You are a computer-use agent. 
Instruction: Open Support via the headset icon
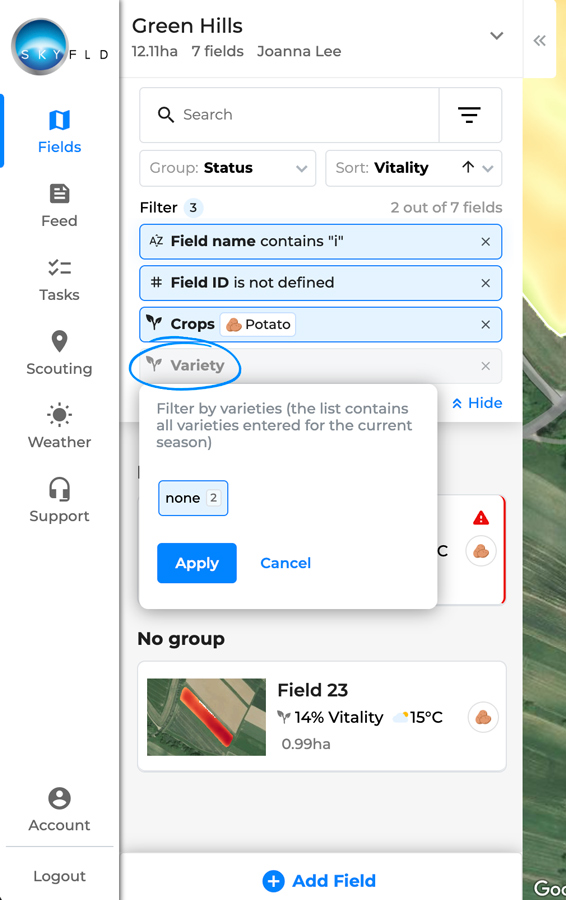59,501
